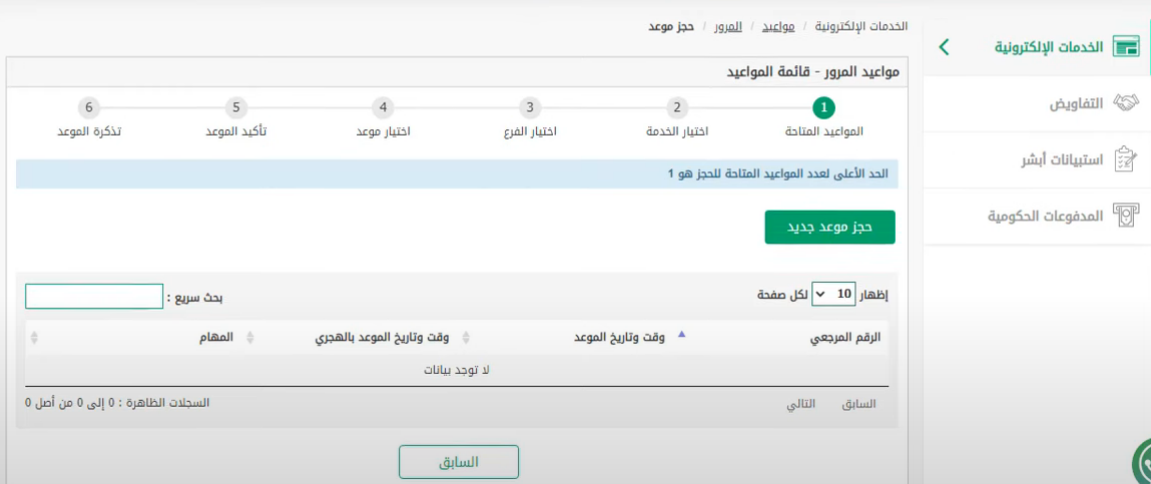Click the التفاويض handshake icon
This screenshot has height=484, width=1151.
click(1126, 103)
